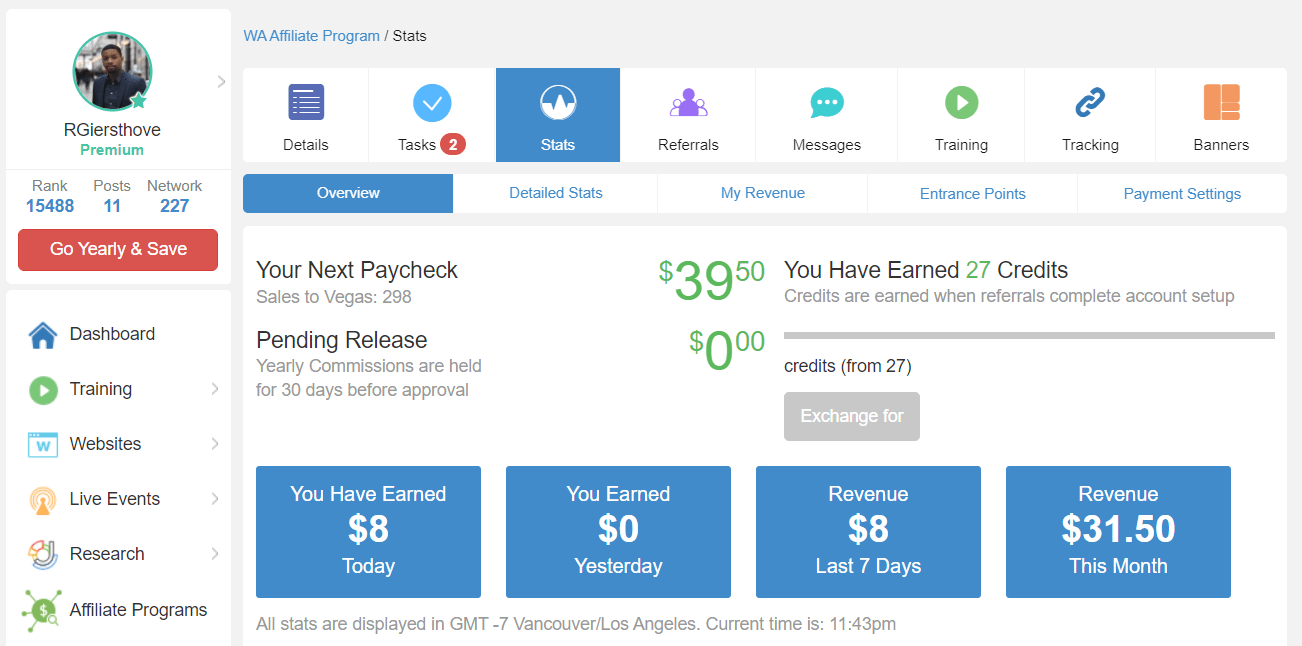This screenshot has height=646, width=1302.
Task: Click the You Have Earned Today card
Action: (x=368, y=532)
